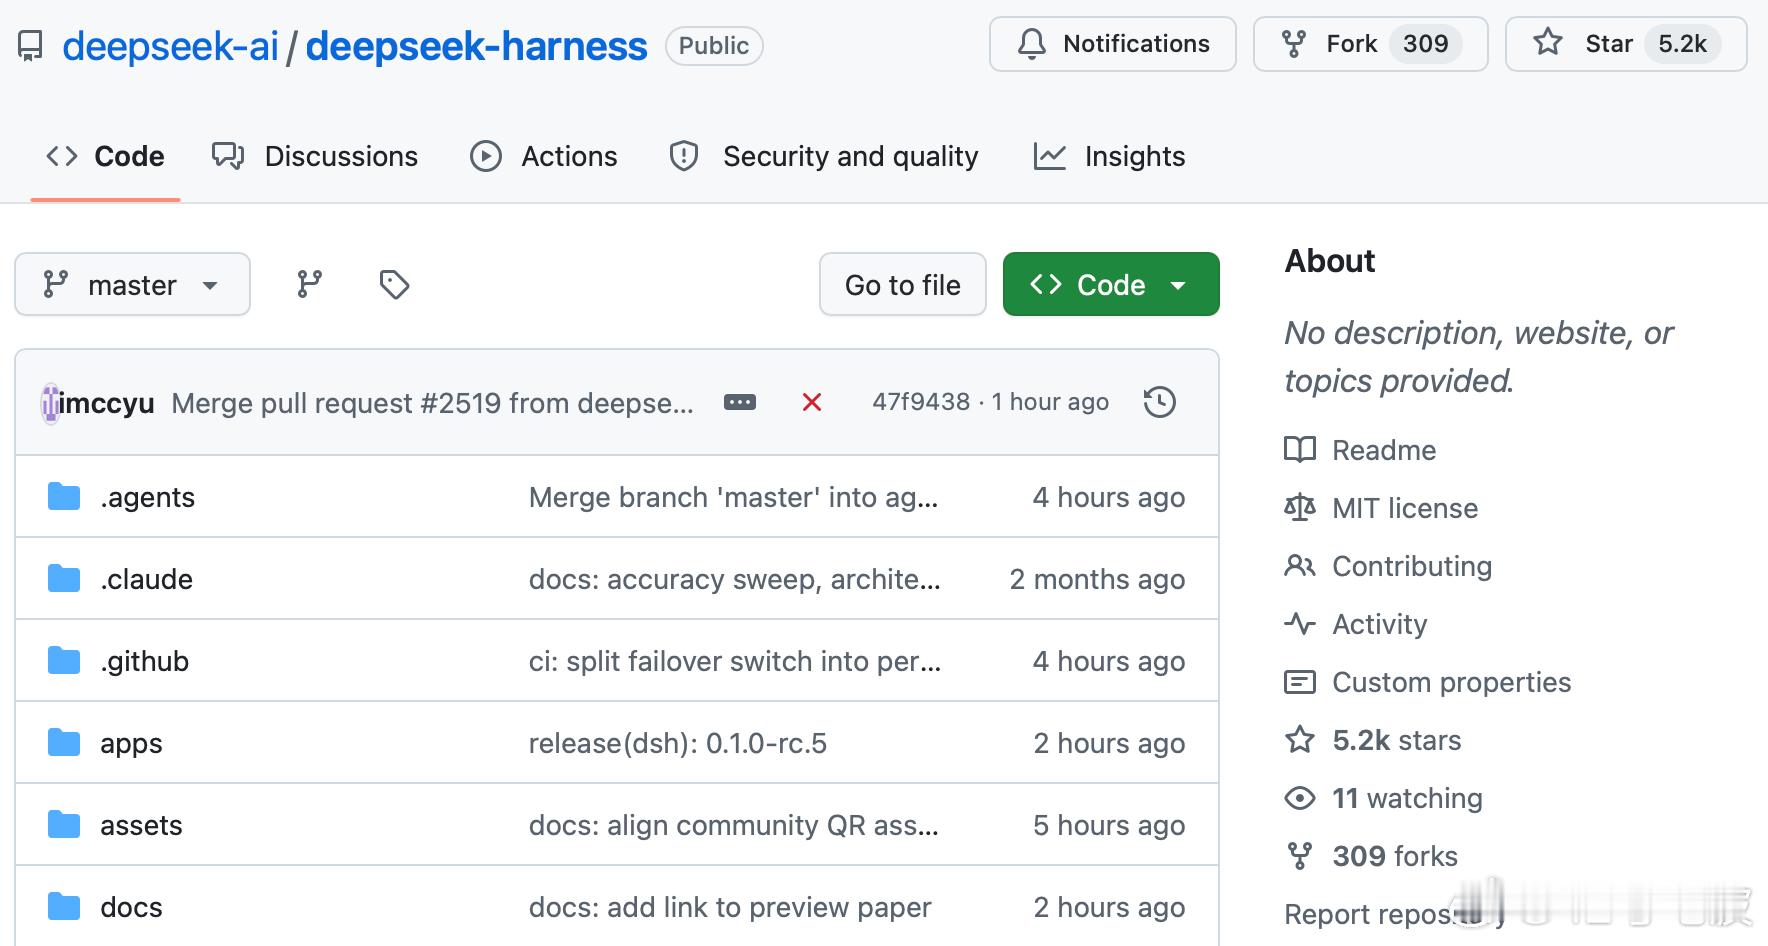Open the 5.2k stars link
This screenshot has height=946, width=1768.
[x=1397, y=740]
